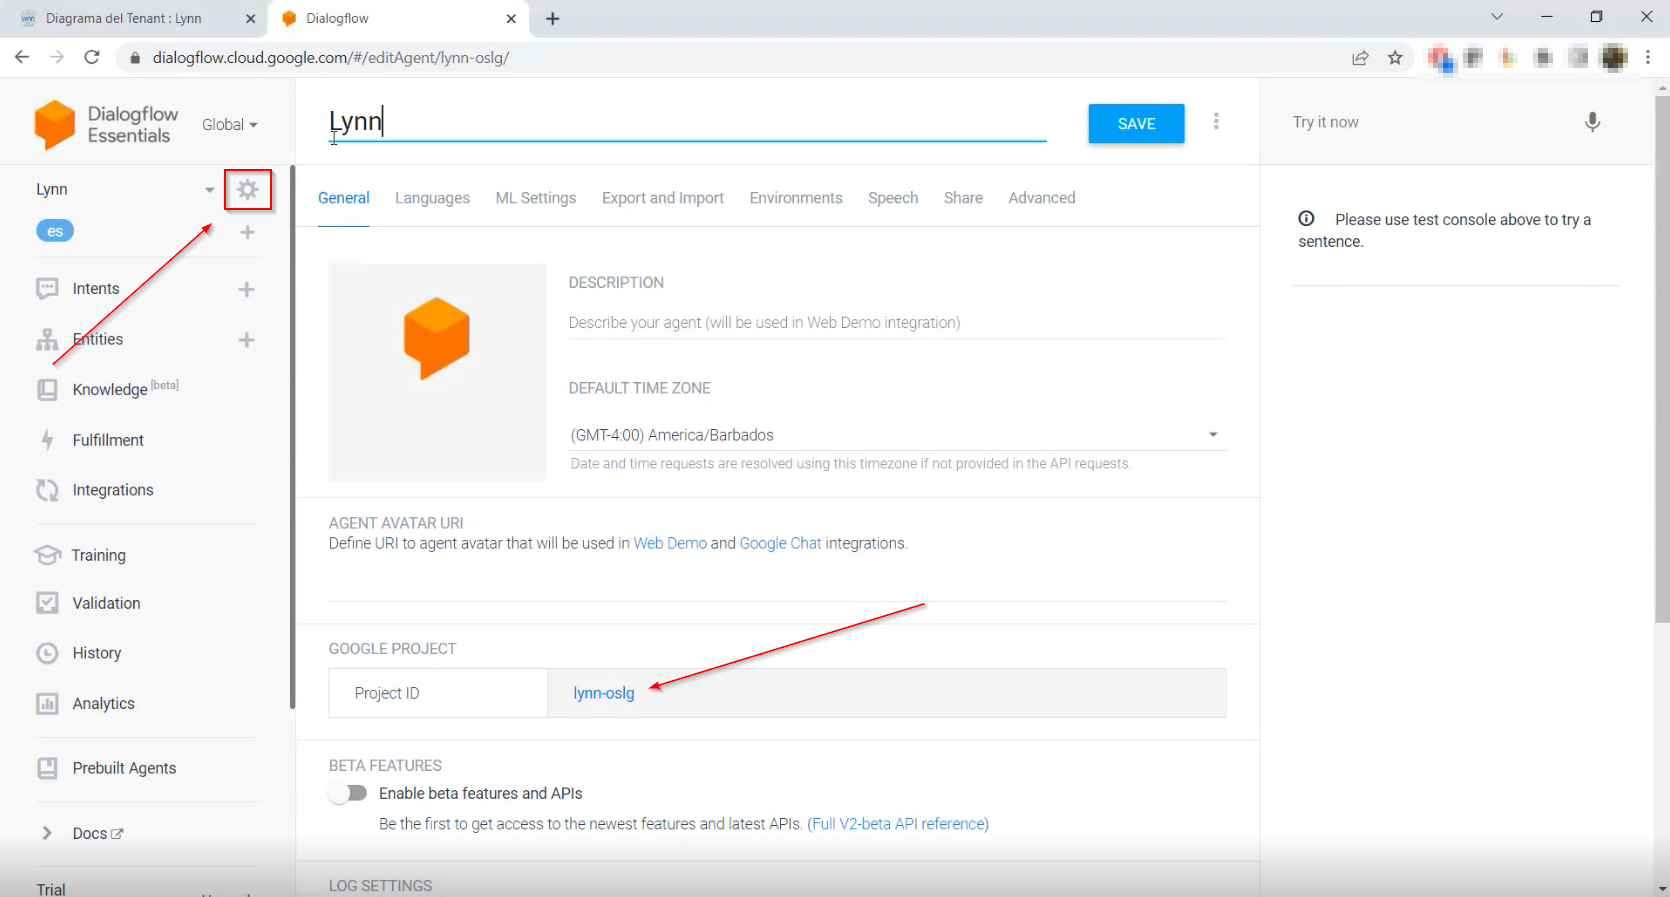The width and height of the screenshot is (1670, 897).
Task: Click the SAVE button
Action: tap(1136, 124)
